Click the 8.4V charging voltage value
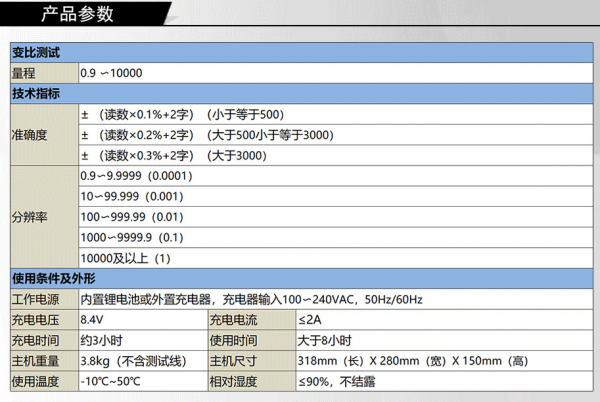Viewport: 600px width, 402px height. click(x=92, y=320)
